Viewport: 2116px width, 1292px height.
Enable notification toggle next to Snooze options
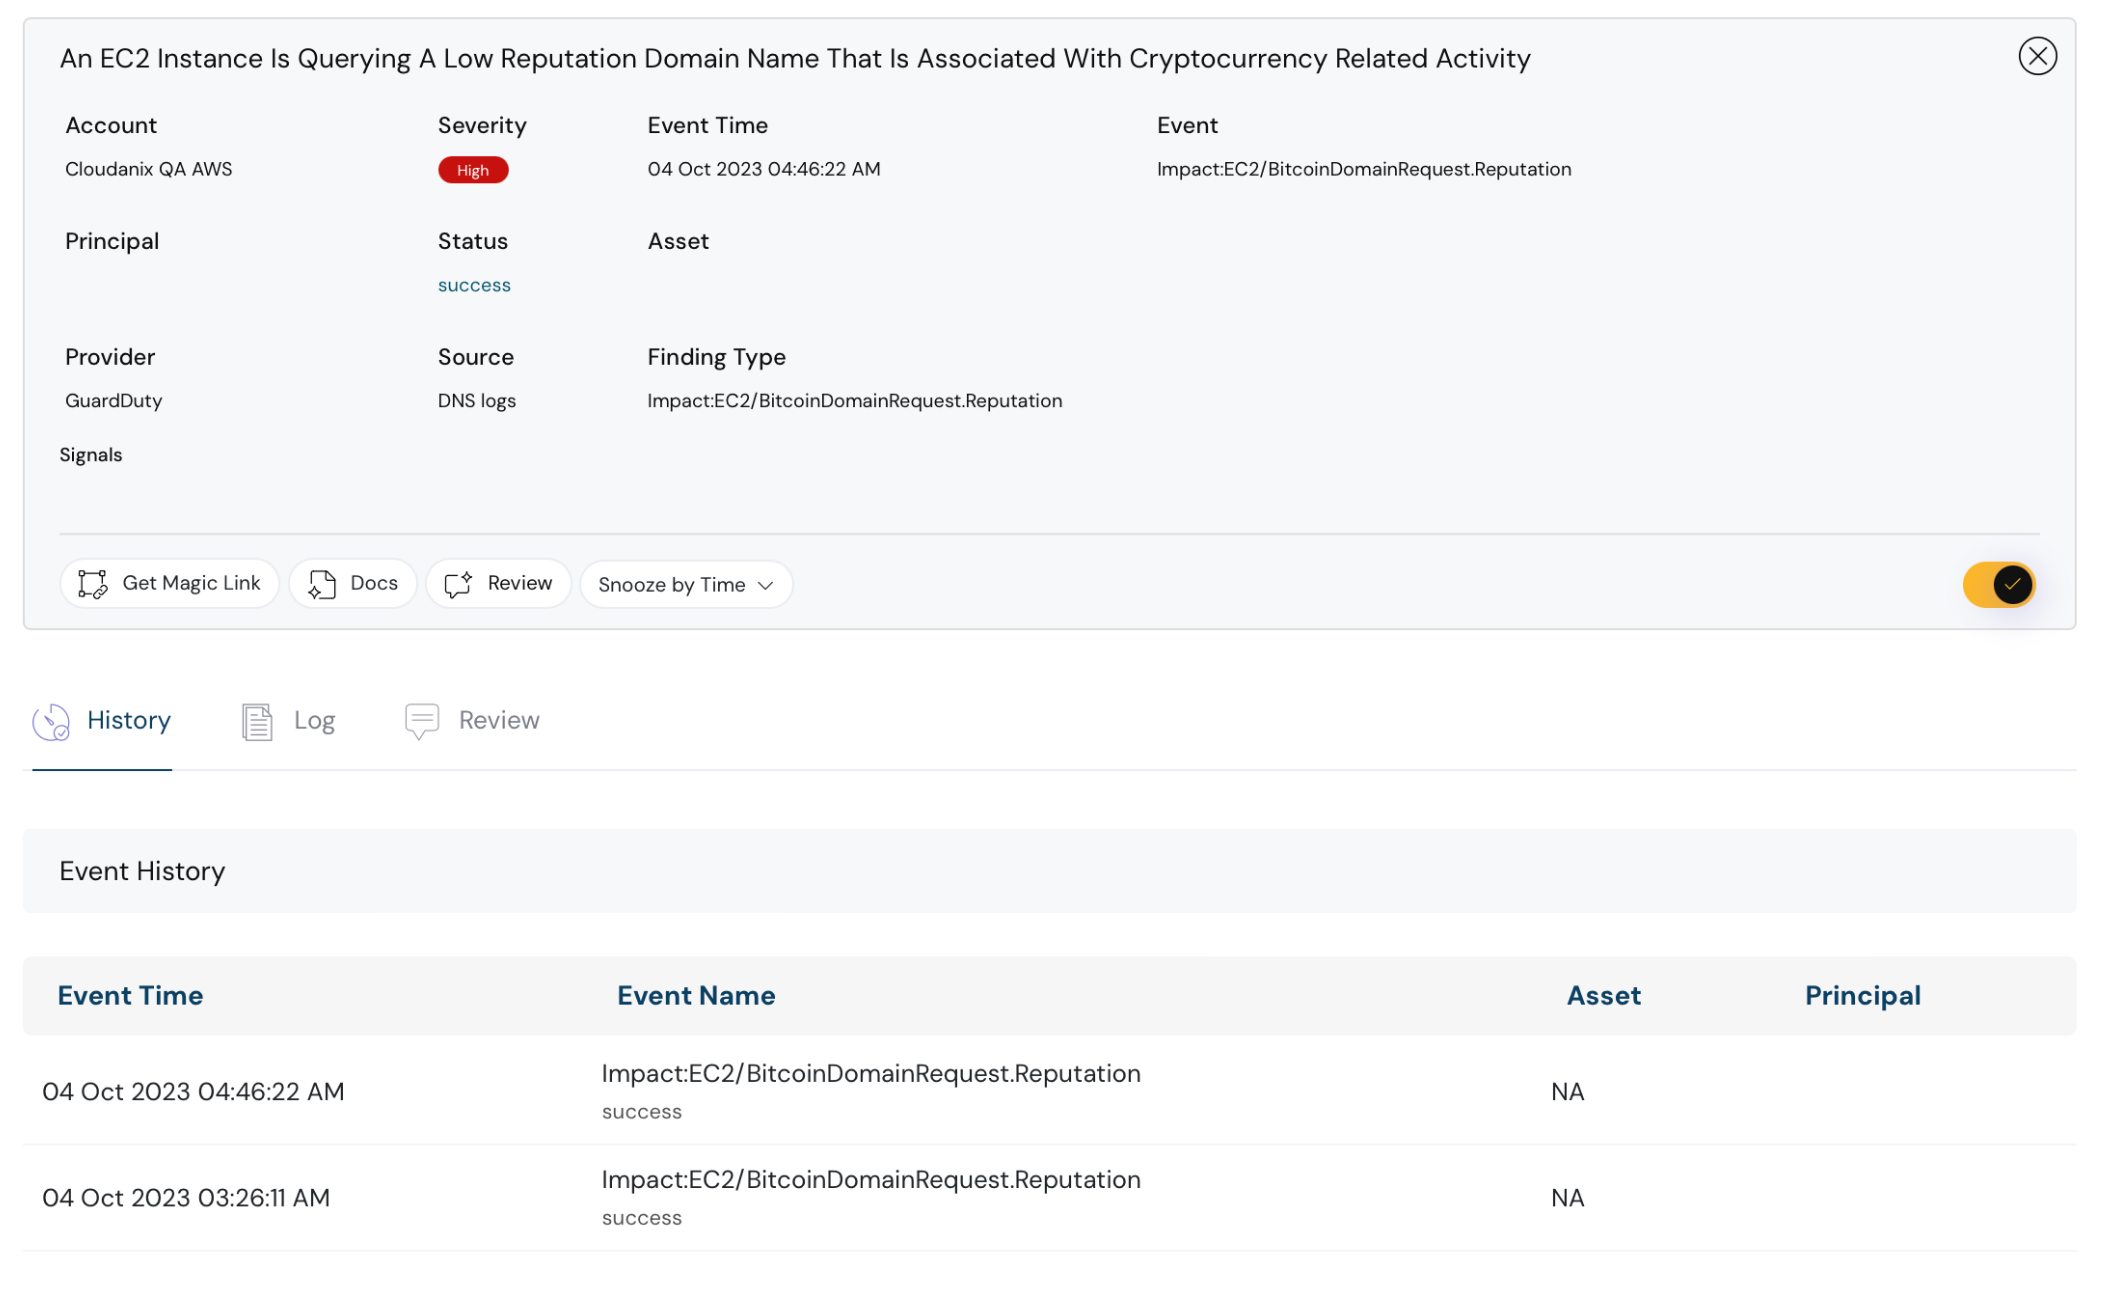tap(1998, 584)
